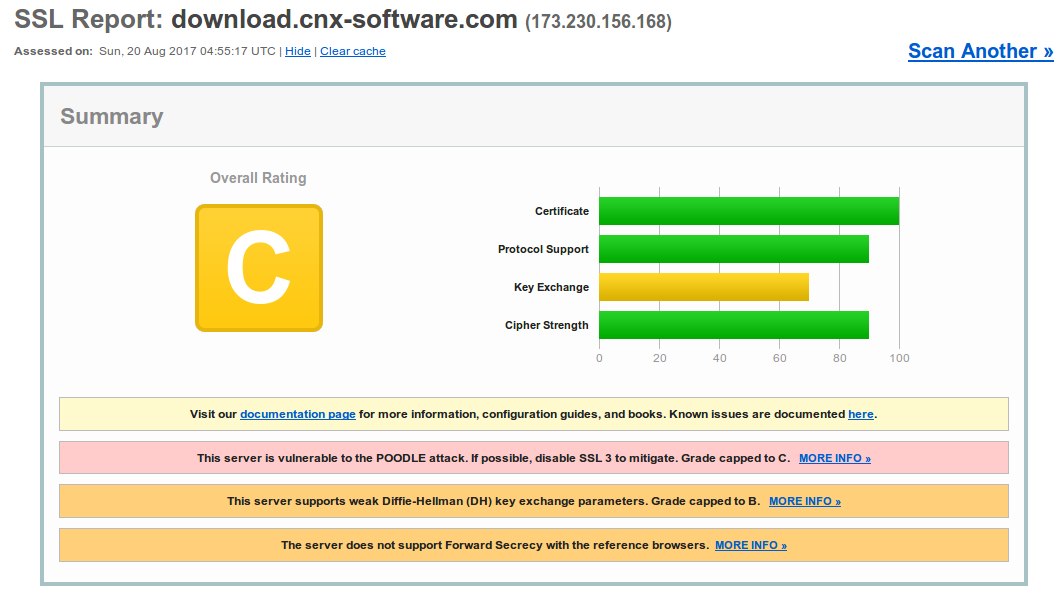Open MORE INFO for Forward Secrecy warning

pyautogui.click(x=750, y=546)
